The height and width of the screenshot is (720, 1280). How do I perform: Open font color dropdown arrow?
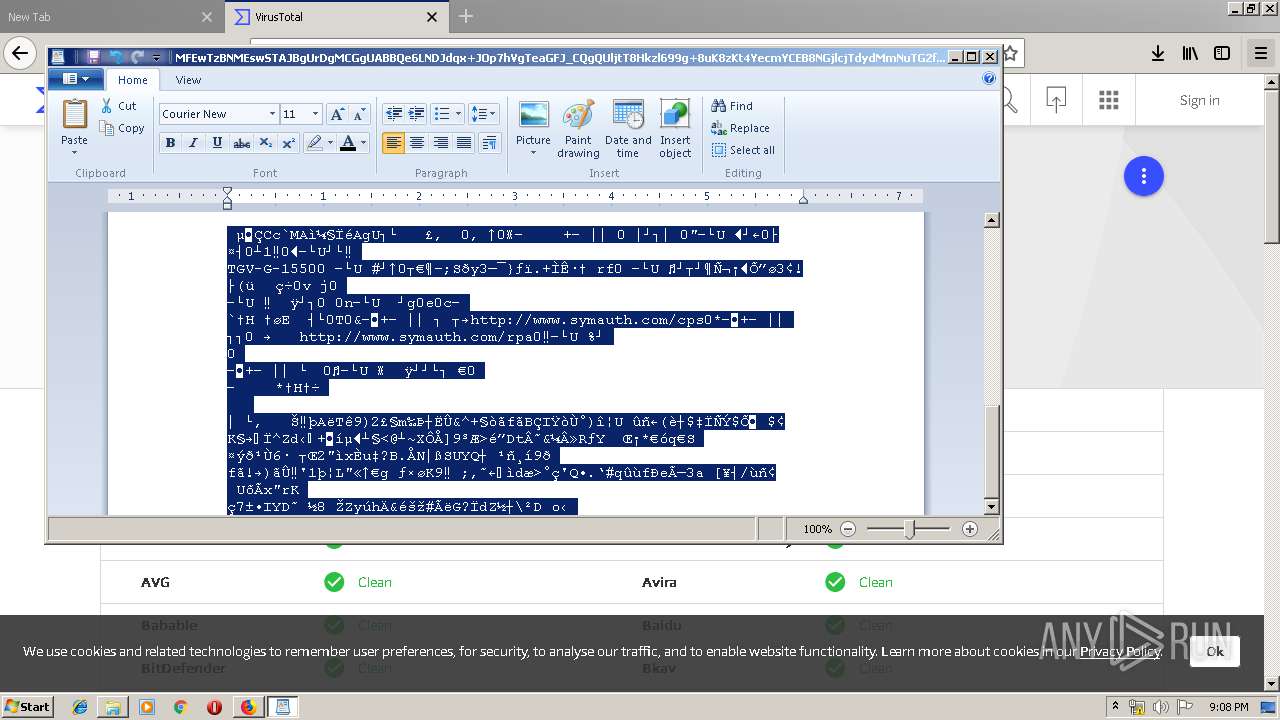tap(362, 143)
